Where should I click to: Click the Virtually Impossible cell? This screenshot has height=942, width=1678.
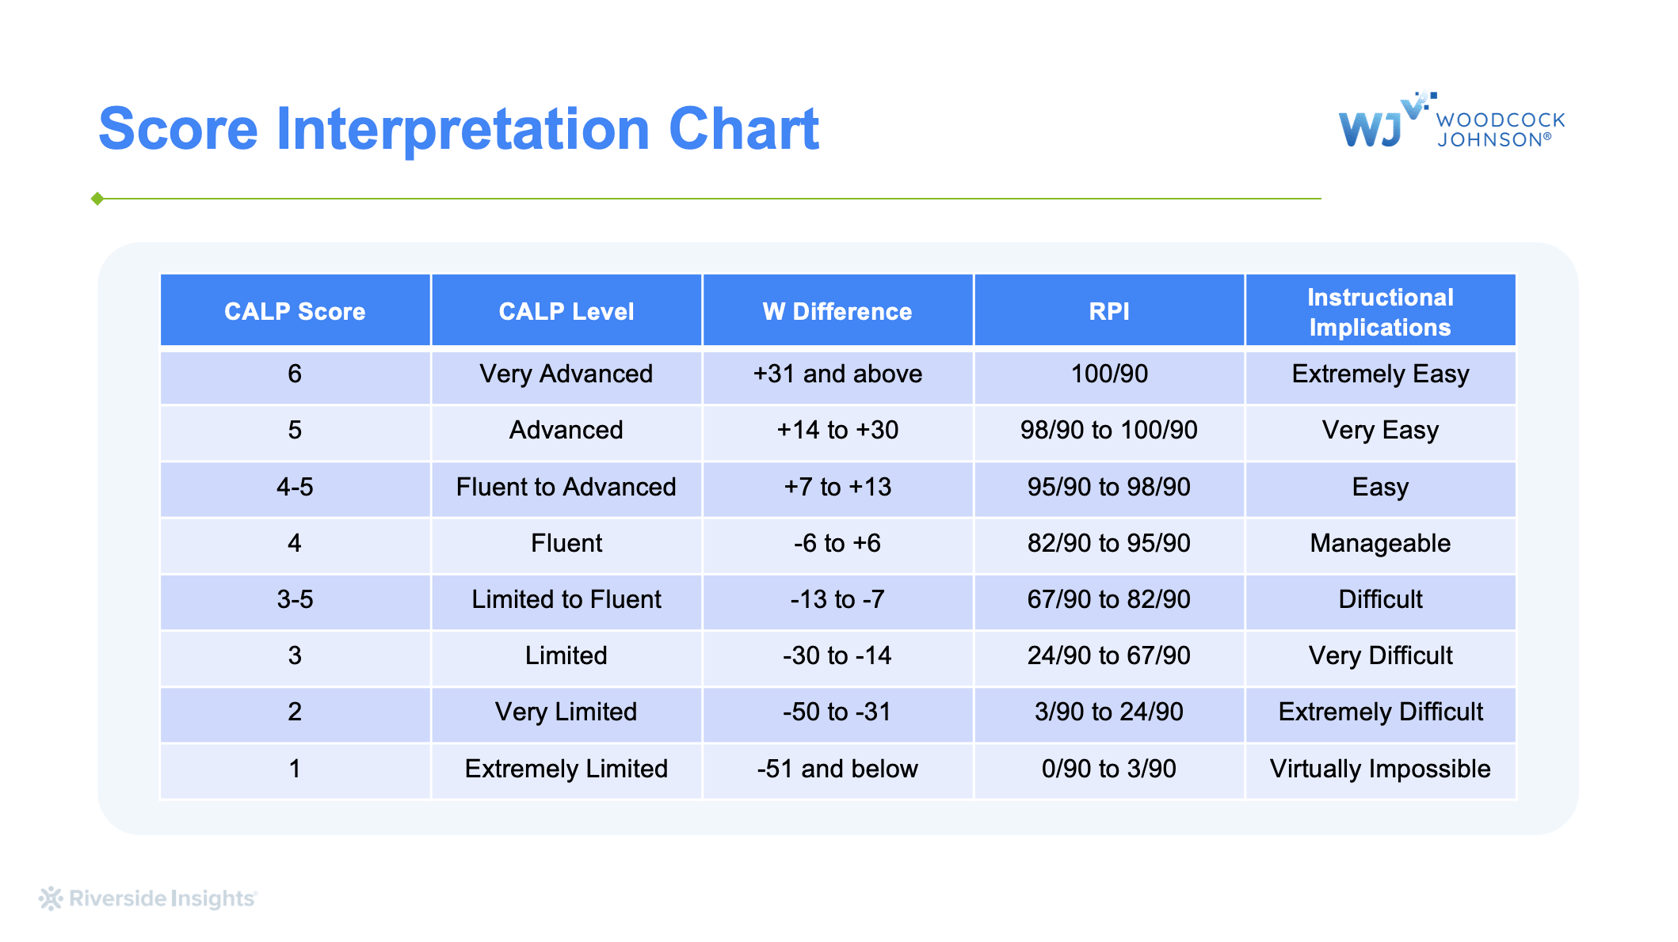click(x=1380, y=768)
